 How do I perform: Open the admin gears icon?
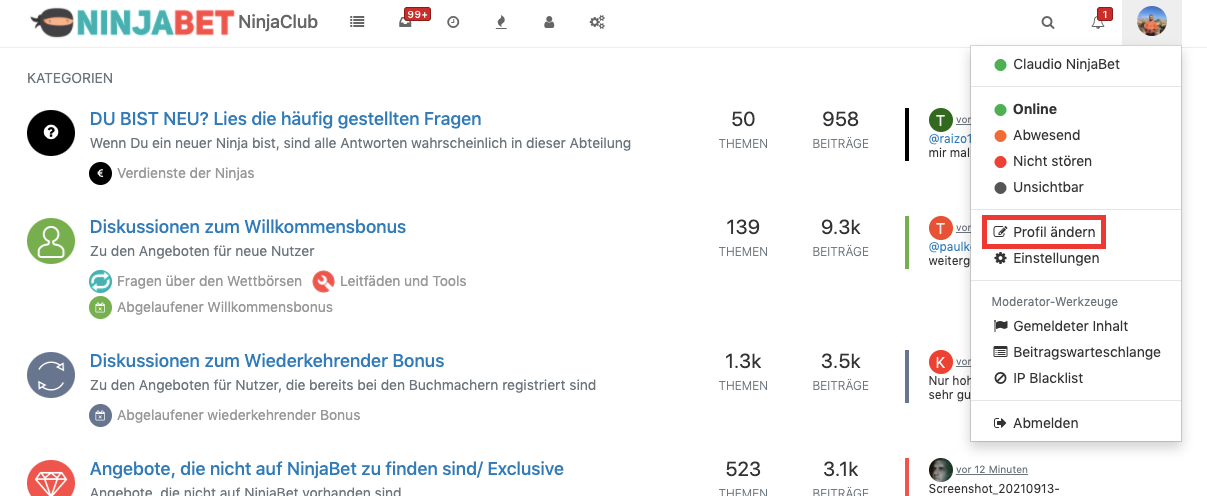[597, 22]
